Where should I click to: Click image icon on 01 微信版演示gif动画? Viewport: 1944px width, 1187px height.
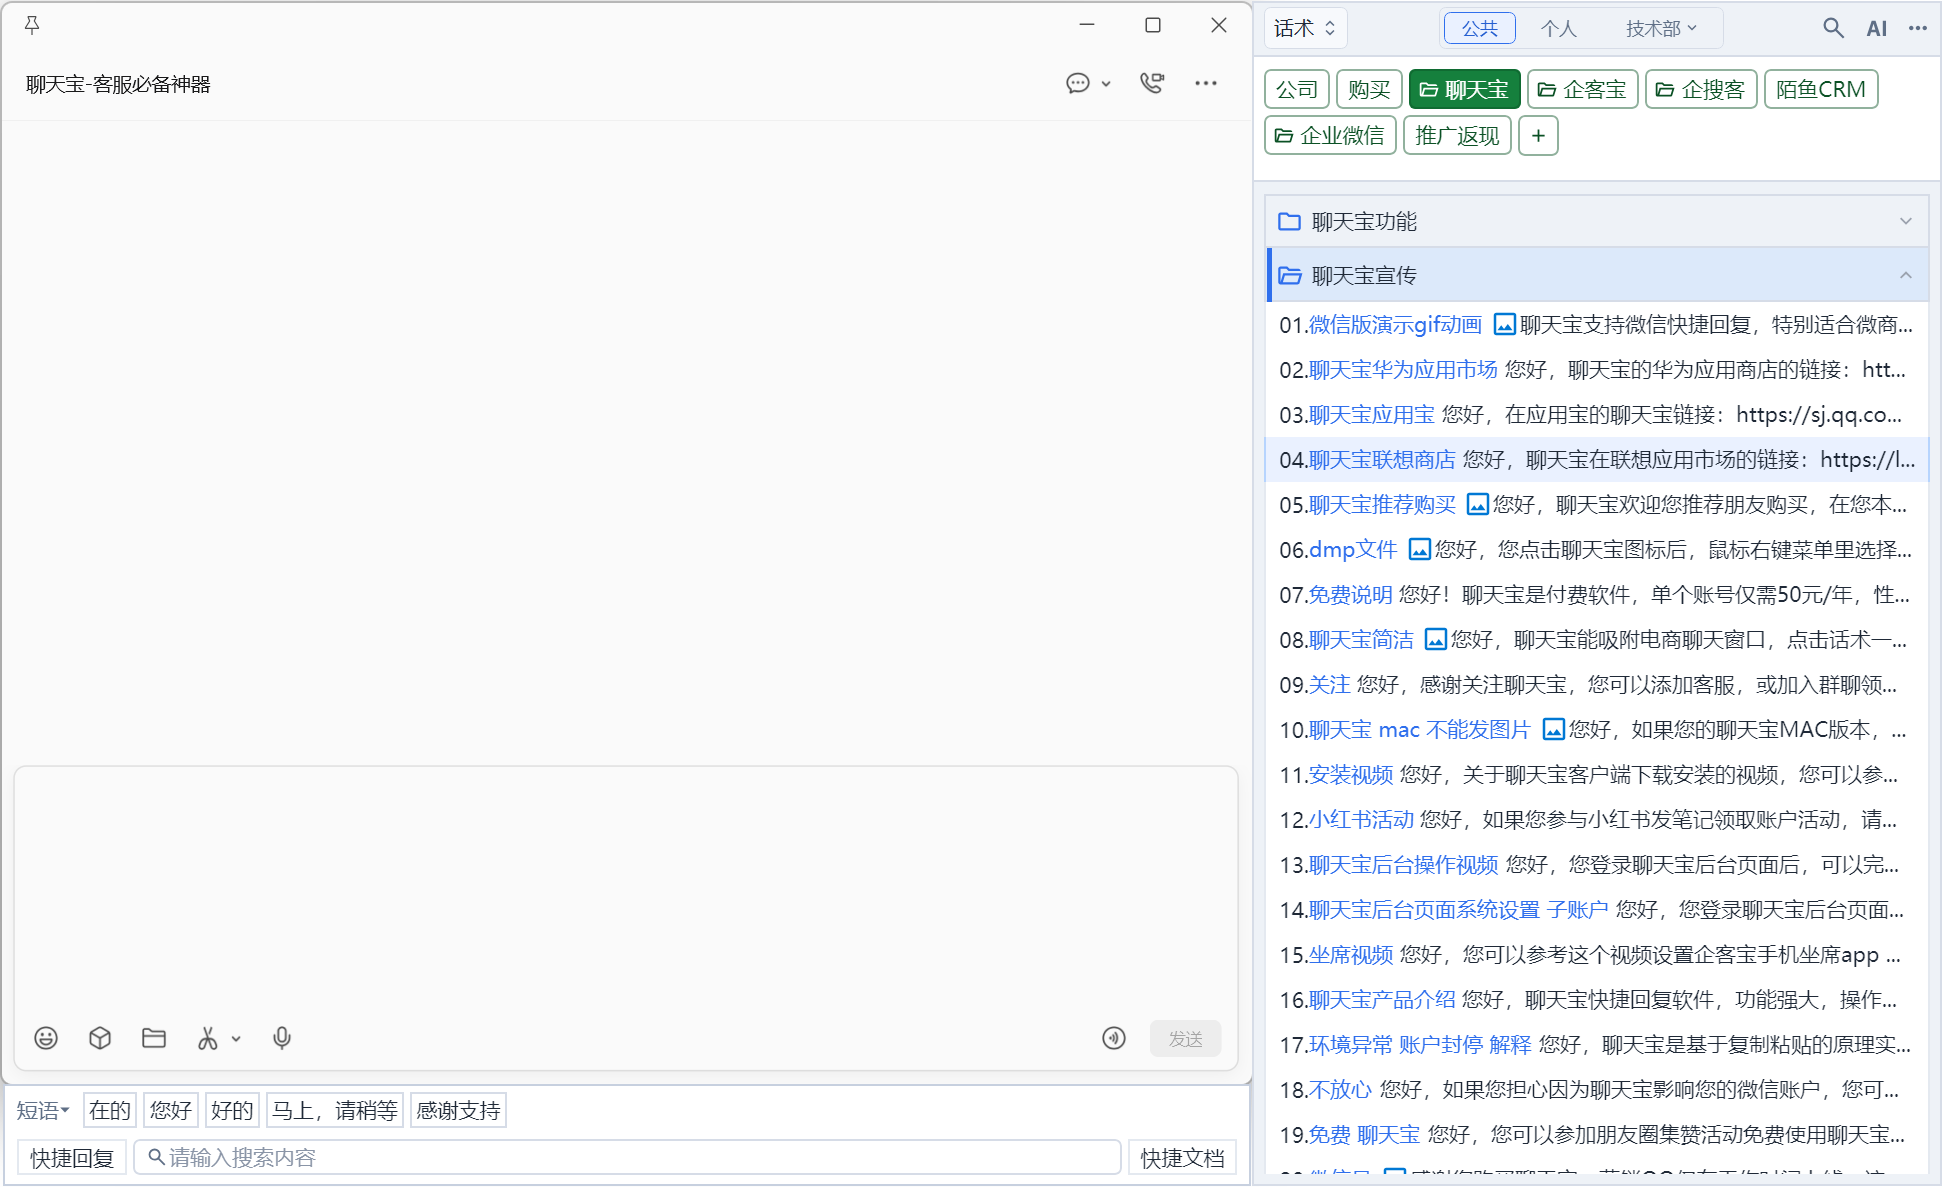click(1504, 325)
